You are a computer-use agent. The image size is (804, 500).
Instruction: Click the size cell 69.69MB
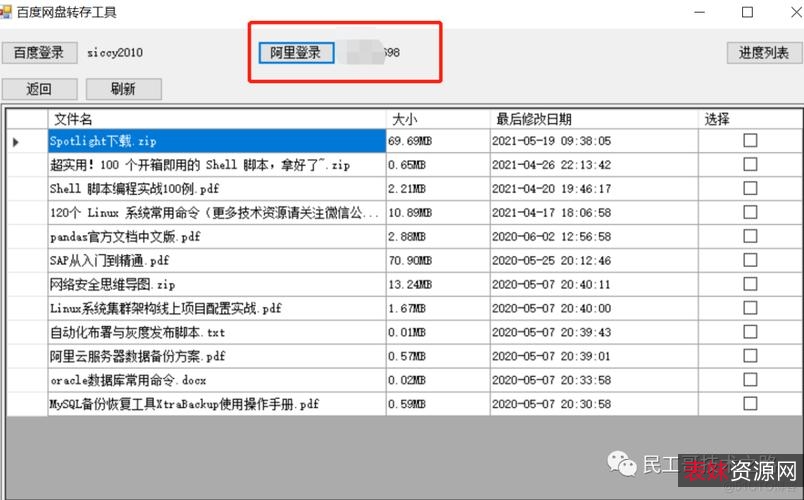click(x=438, y=141)
